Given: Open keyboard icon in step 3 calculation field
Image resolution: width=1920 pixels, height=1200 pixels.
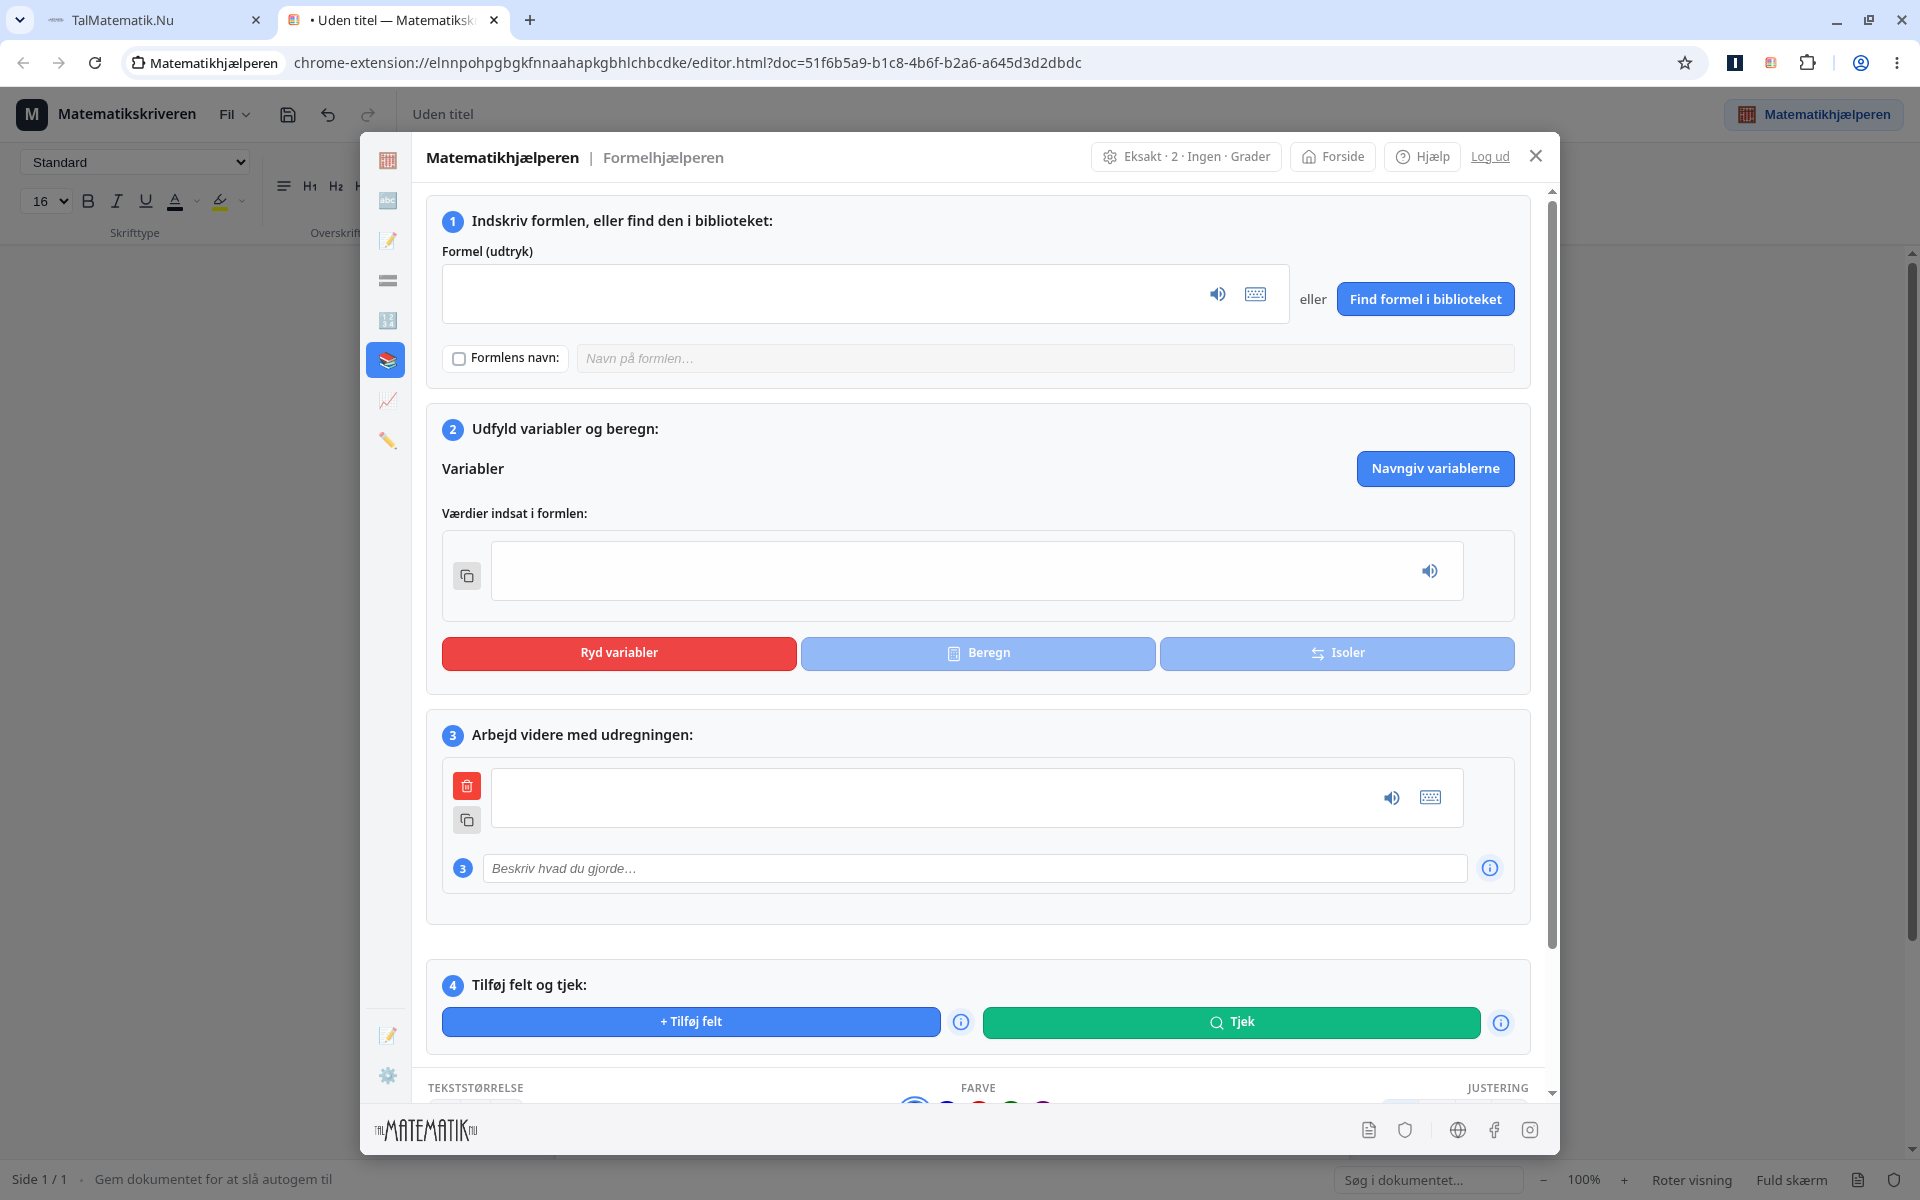Looking at the screenshot, I should pyautogui.click(x=1430, y=798).
